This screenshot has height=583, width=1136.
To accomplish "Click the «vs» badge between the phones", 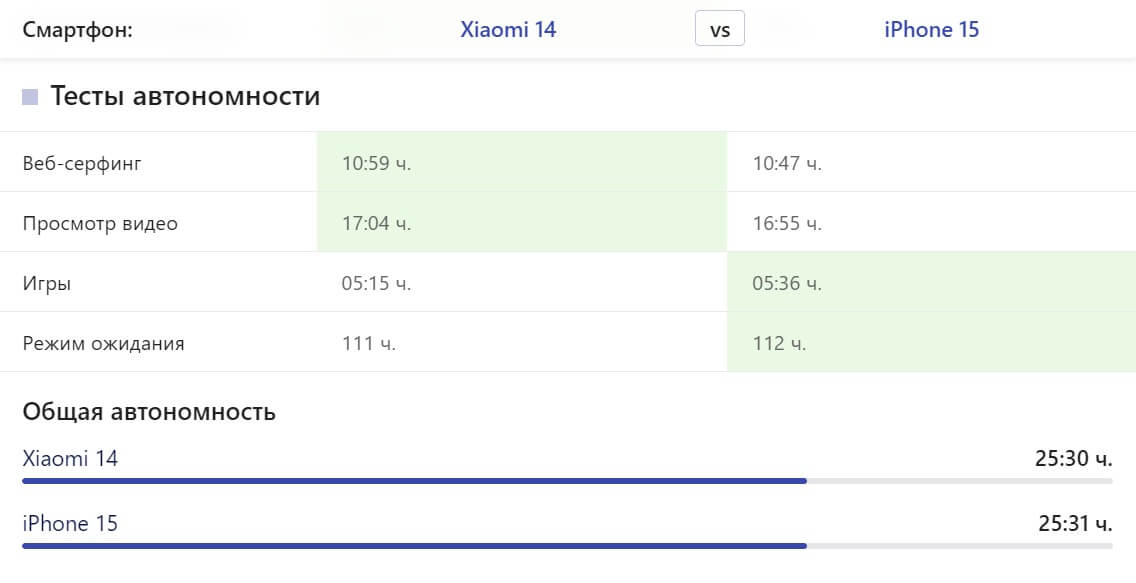I will pos(719,29).
